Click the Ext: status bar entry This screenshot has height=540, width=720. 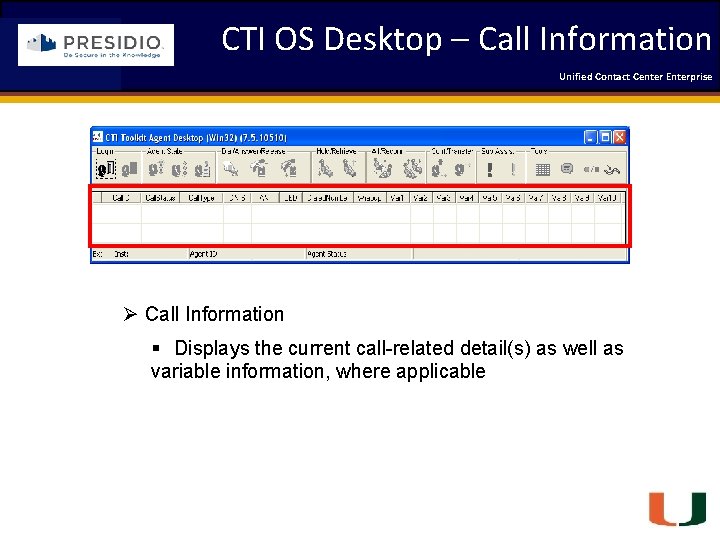(x=97, y=254)
